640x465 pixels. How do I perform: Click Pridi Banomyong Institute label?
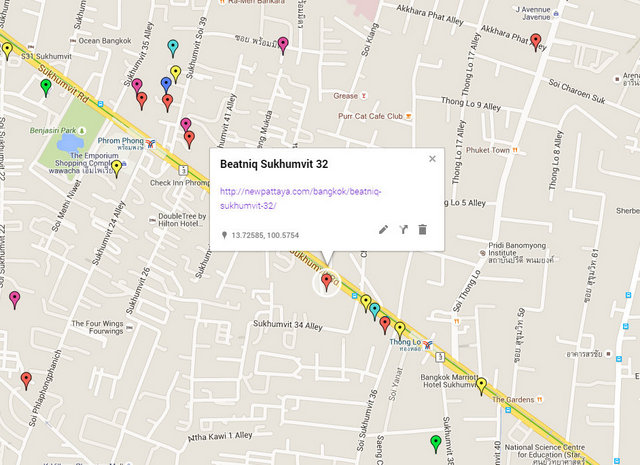pos(521,253)
